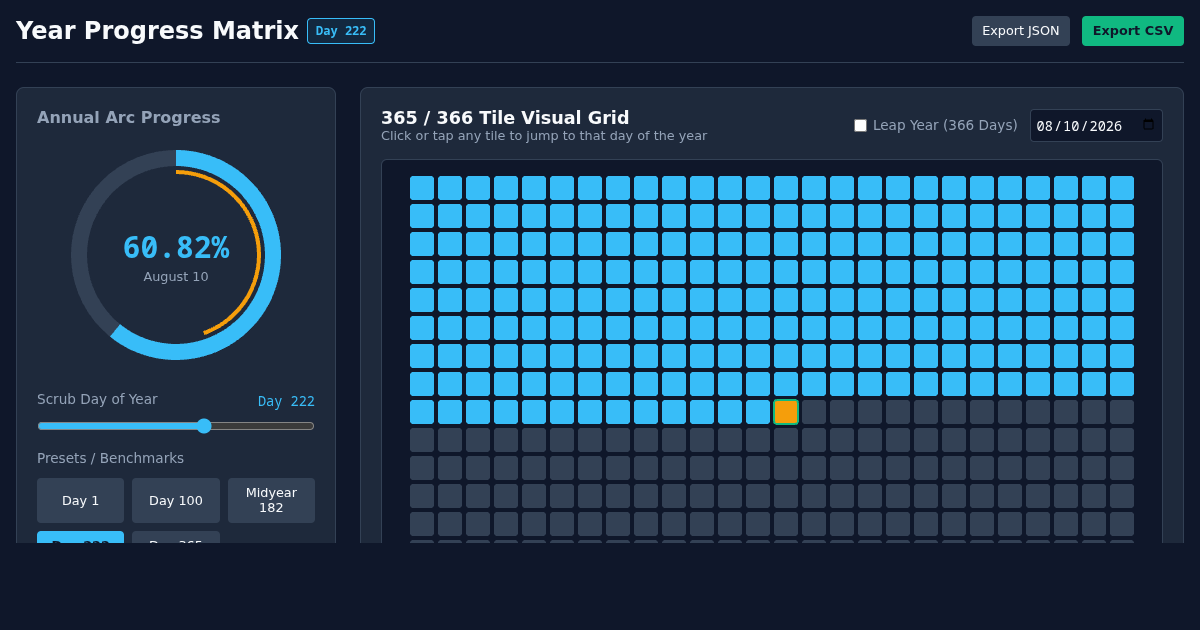Click the Annual Arc Progress heading

[129, 117]
